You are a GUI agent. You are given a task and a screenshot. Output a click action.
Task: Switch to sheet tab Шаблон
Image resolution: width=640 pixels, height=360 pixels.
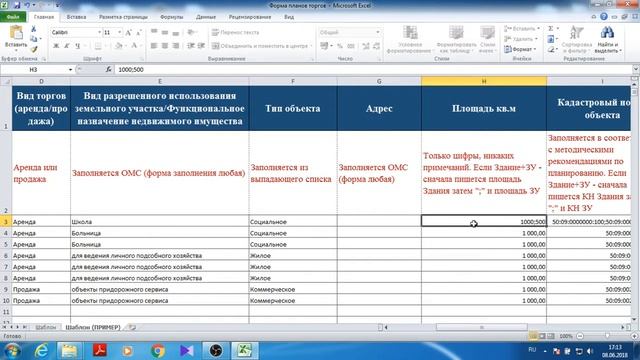click(x=46, y=327)
